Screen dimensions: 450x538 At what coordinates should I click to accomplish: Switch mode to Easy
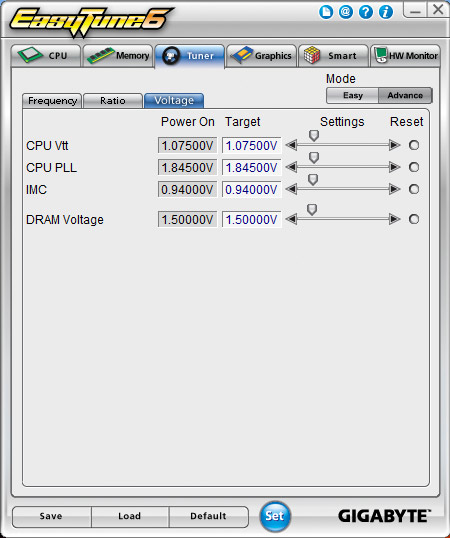point(353,95)
